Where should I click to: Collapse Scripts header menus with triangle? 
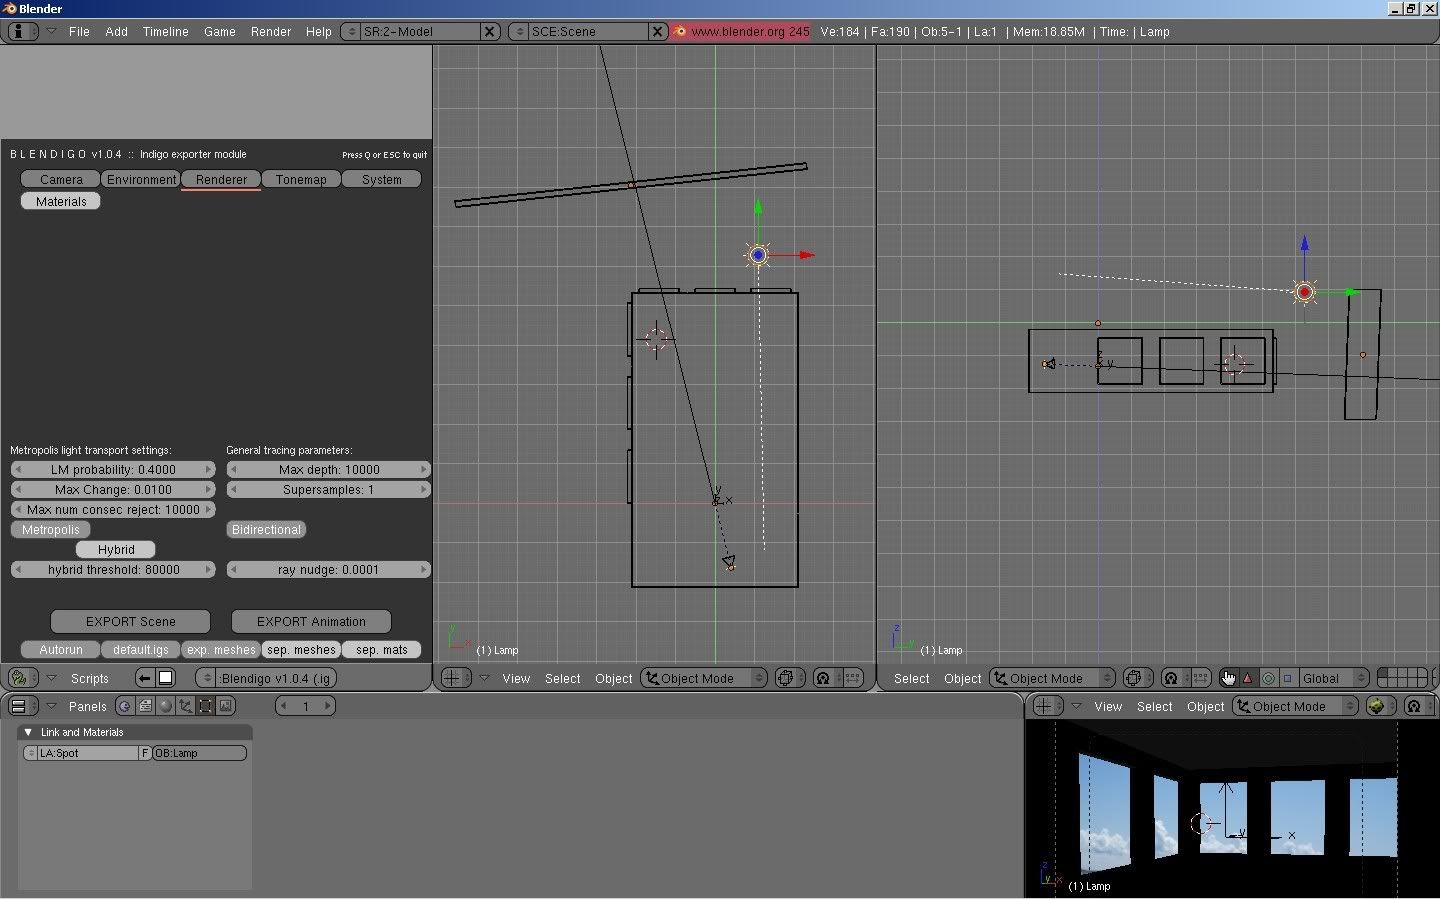52,678
